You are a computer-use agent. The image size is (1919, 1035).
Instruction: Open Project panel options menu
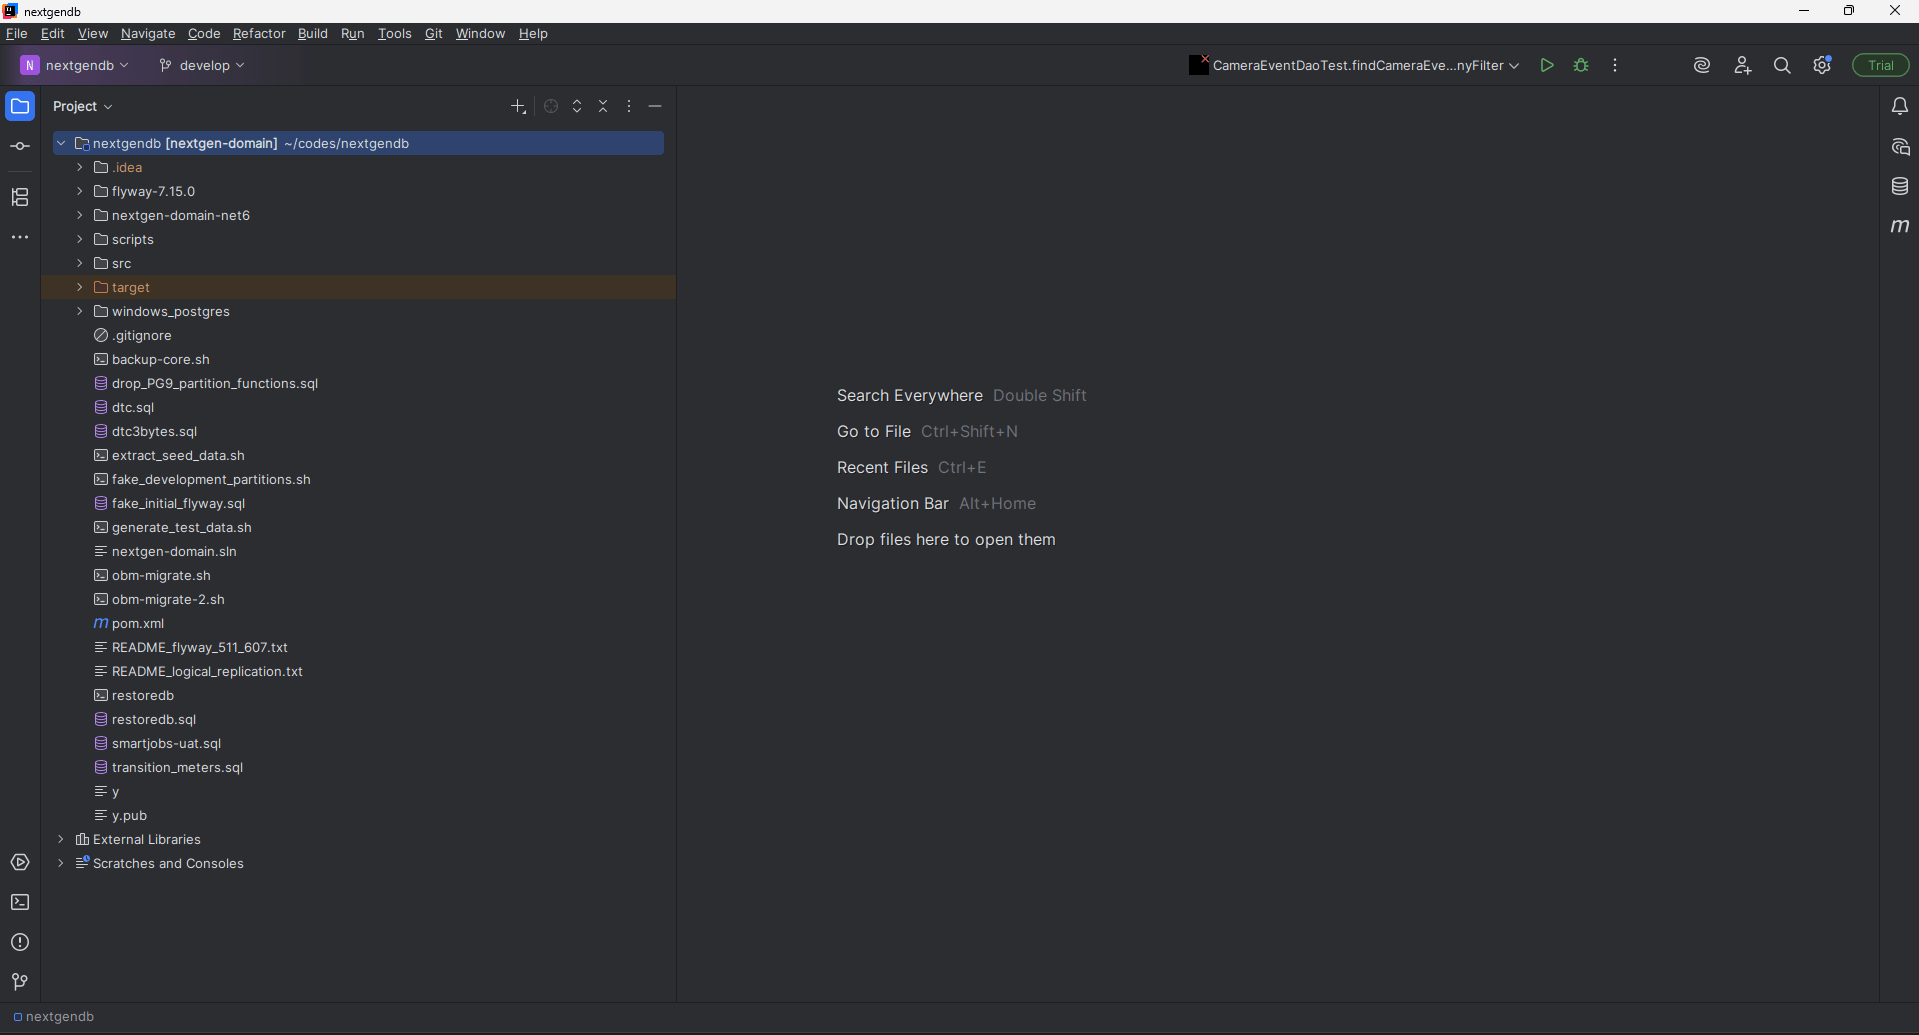(629, 106)
